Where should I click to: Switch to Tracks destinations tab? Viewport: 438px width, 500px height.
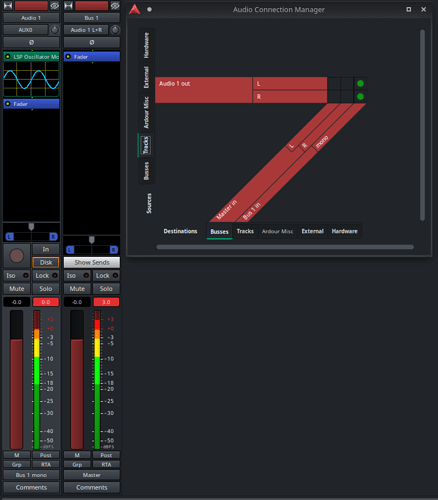point(245,231)
